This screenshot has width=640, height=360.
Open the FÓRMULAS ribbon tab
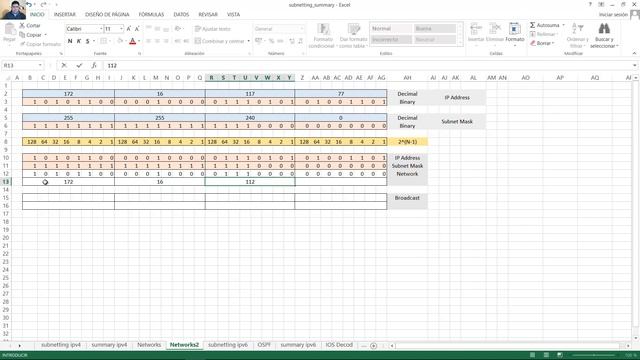tap(151, 14)
